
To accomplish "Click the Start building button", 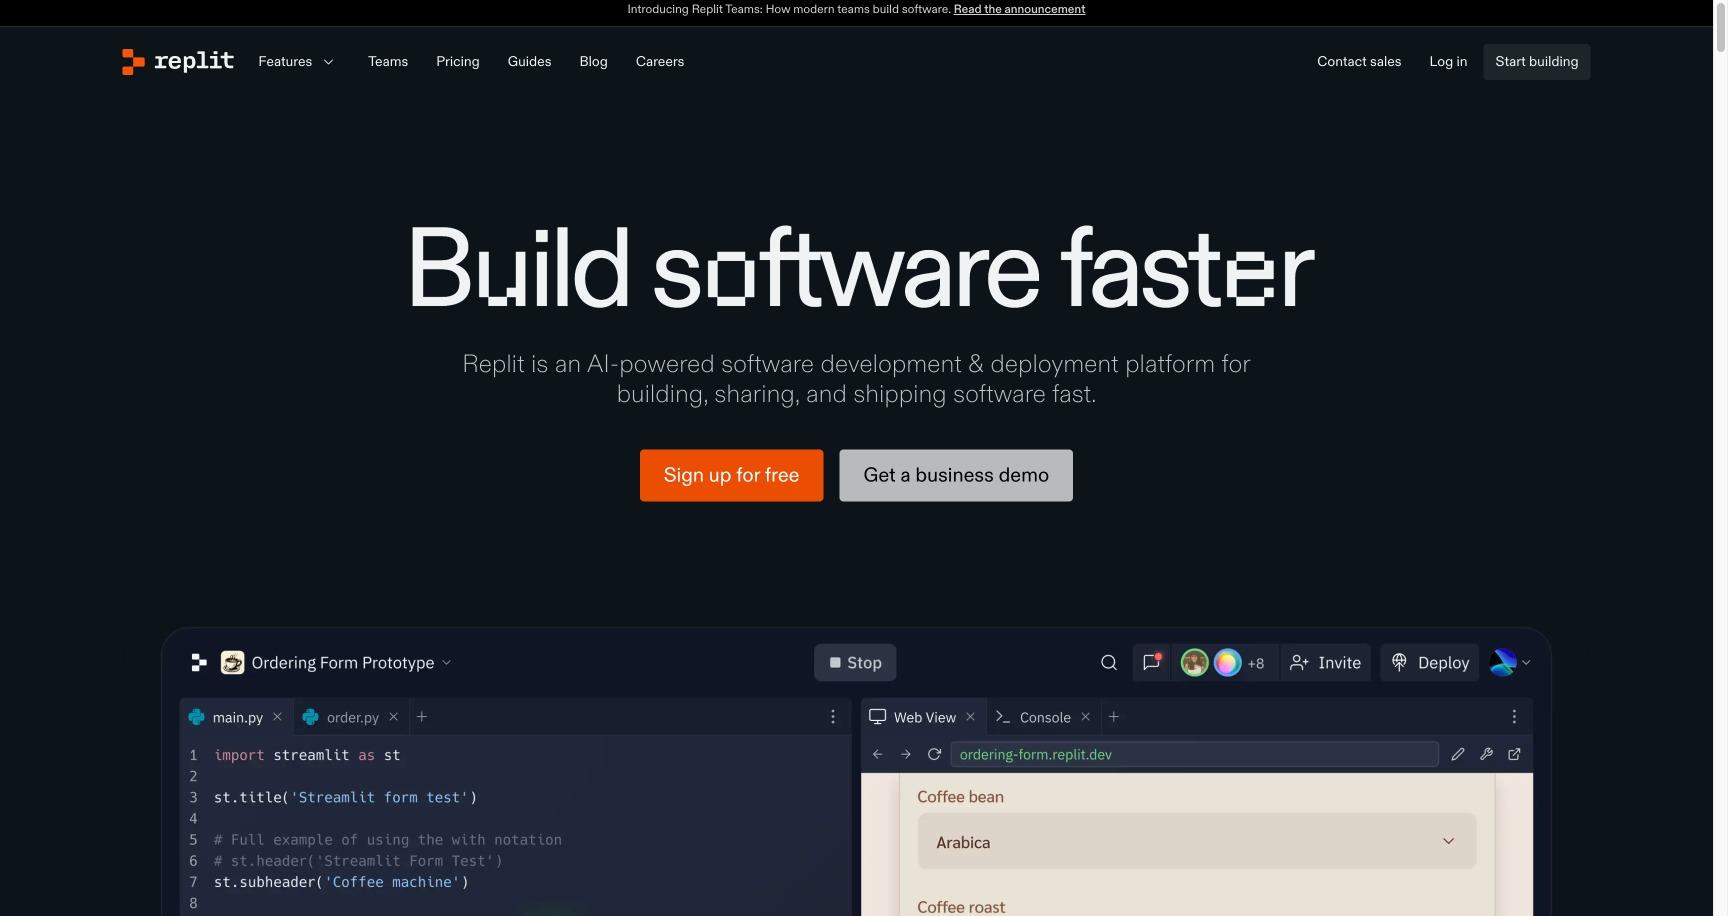I will [1537, 61].
